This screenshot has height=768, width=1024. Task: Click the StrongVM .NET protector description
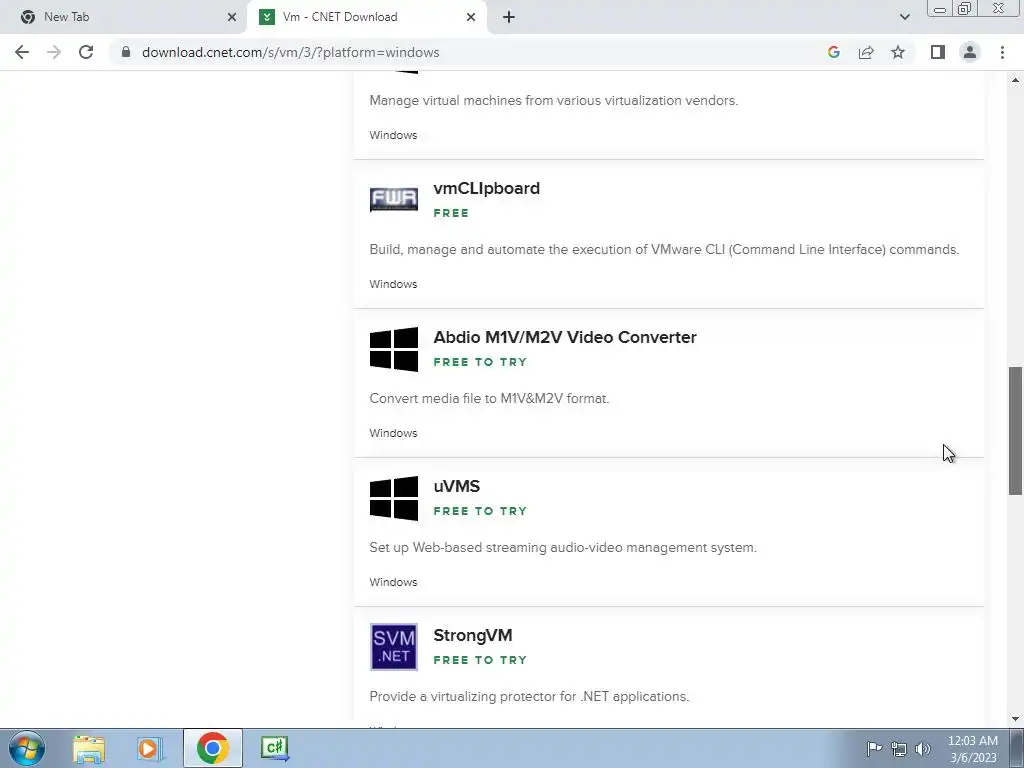529,696
